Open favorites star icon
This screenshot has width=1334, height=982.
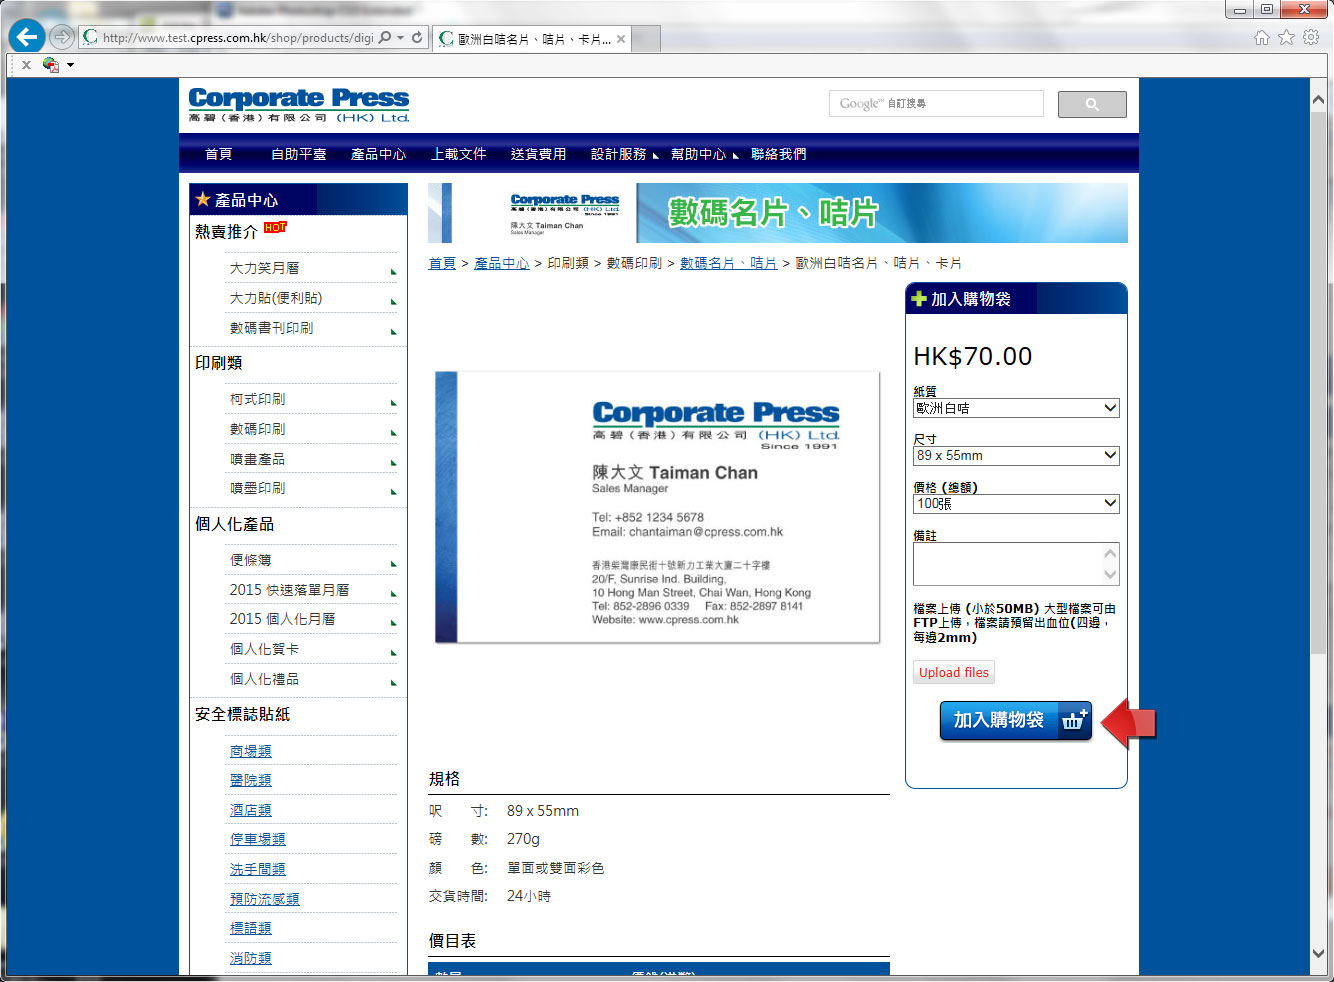tap(1286, 38)
